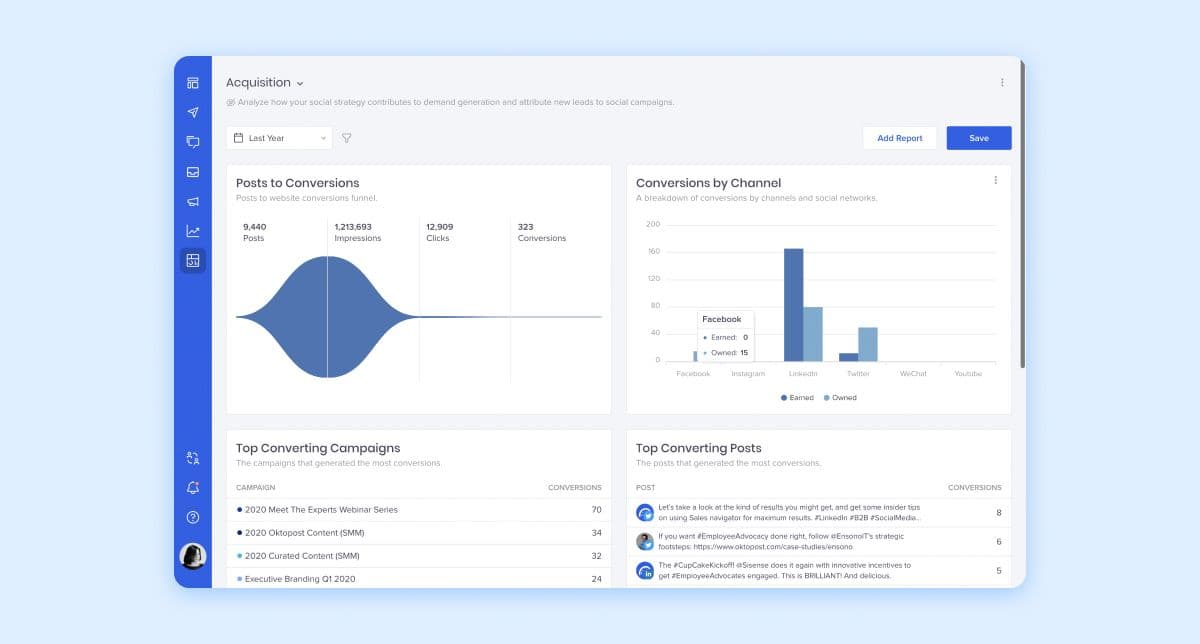The image size is (1200, 644).
Task: Open the people advocacy icon in sidebar
Action: [193, 458]
